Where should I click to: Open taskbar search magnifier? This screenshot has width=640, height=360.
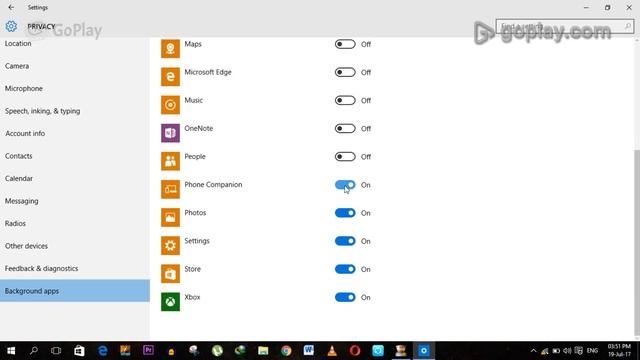[x=34, y=351]
